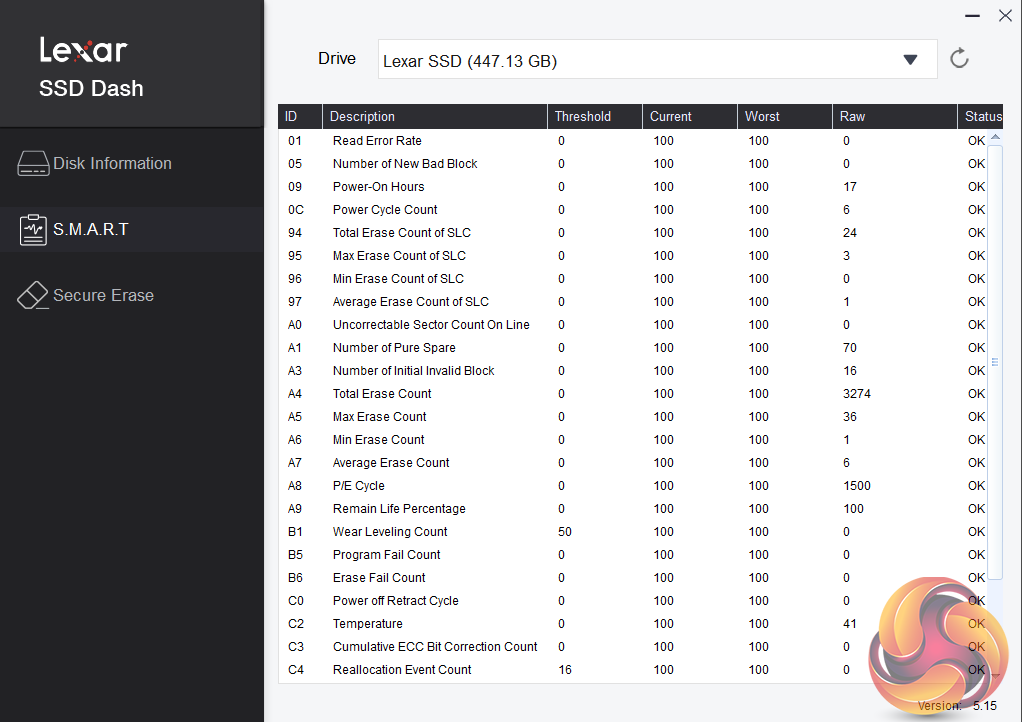Viewport: 1022px width, 722px height.
Task: Click Lexar SSD (447.13 GB) drive field
Action: point(657,59)
